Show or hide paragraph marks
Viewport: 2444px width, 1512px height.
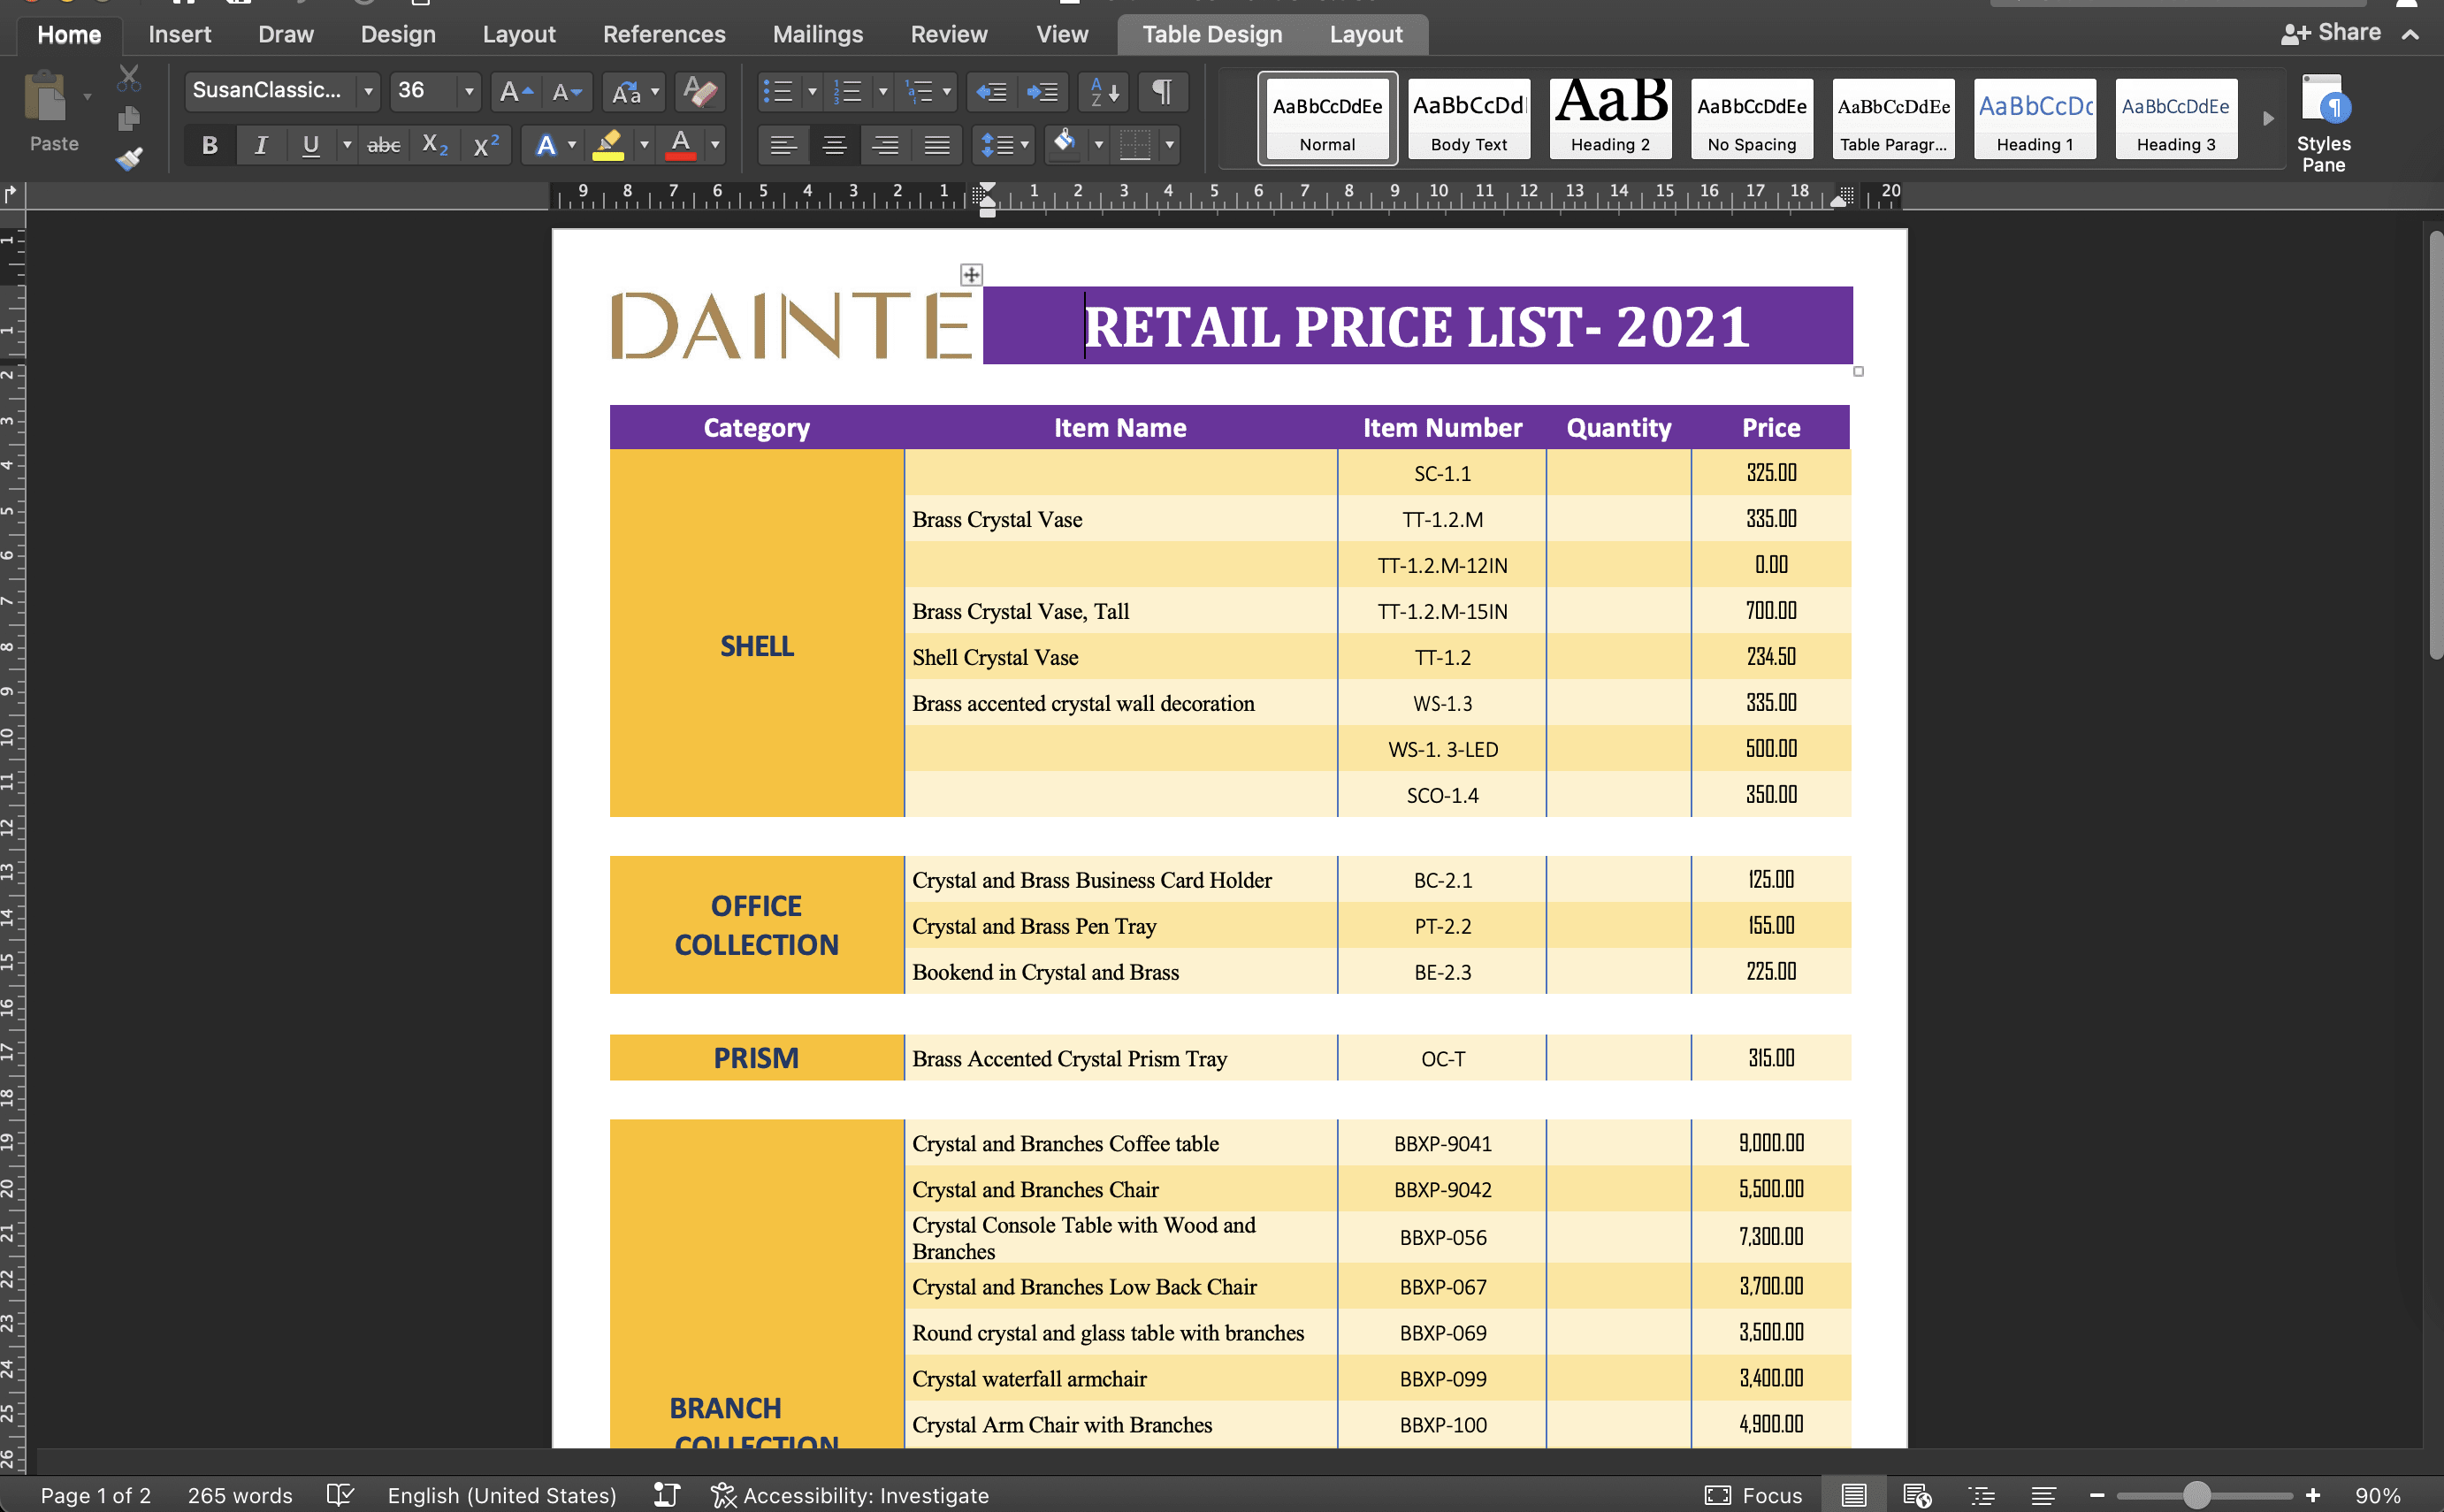[1162, 92]
